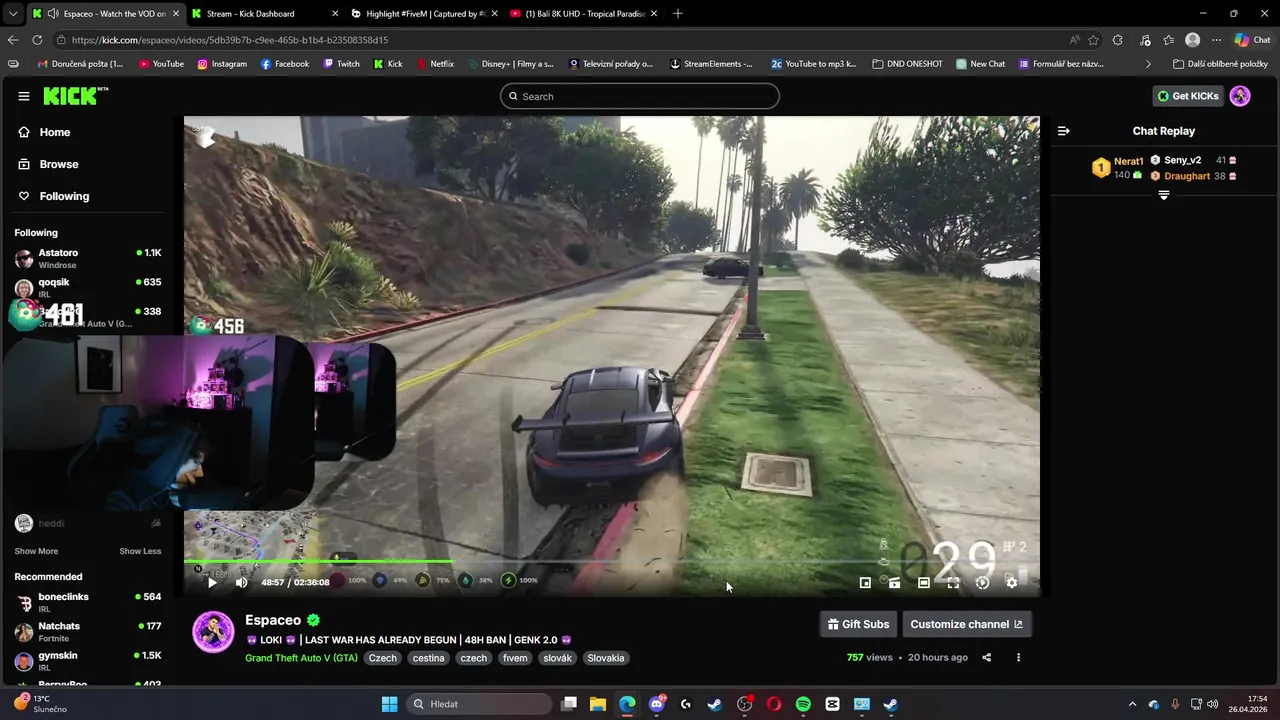Open Edge's settings and more menu
This screenshot has height=720, width=1280.
[1216, 40]
